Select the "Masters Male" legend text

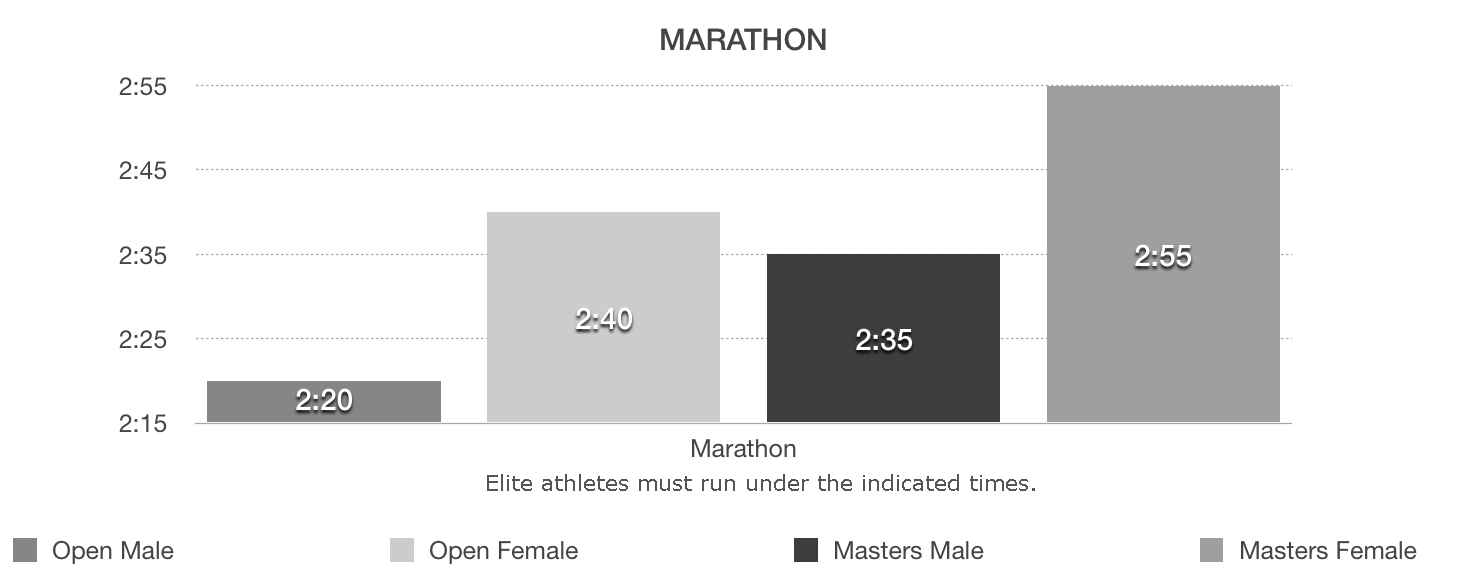pyautogui.click(x=908, y=551)
